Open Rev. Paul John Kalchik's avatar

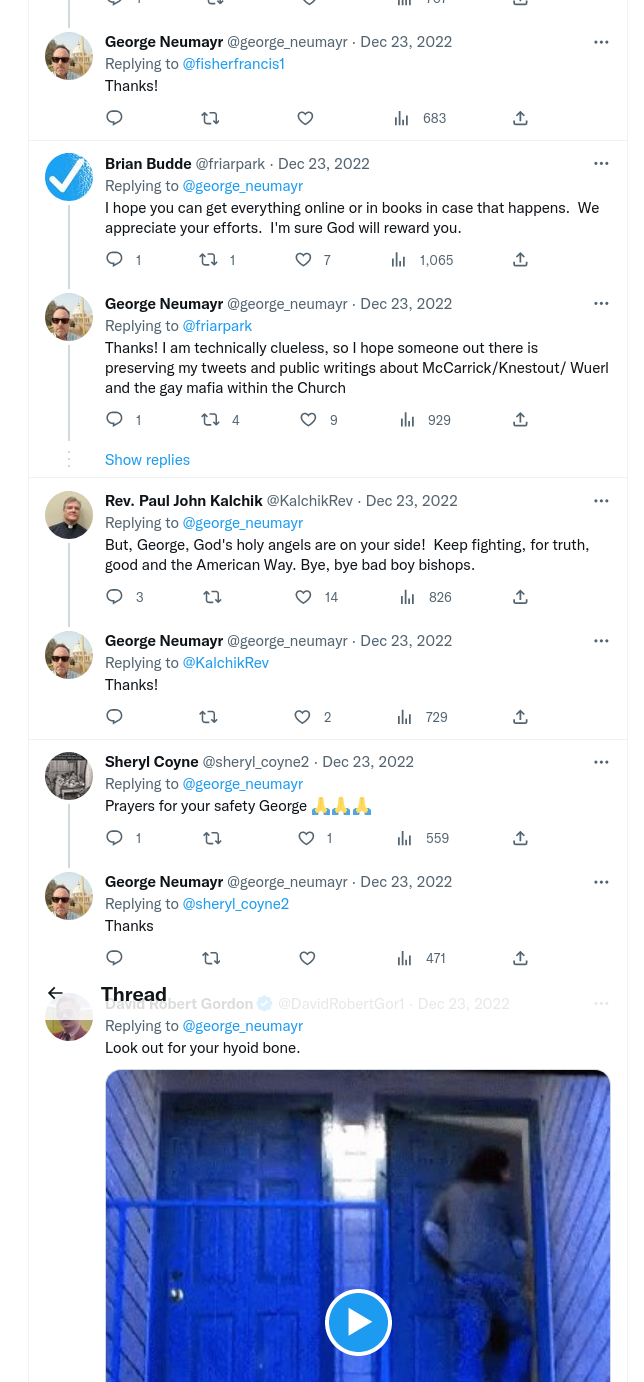69,514
